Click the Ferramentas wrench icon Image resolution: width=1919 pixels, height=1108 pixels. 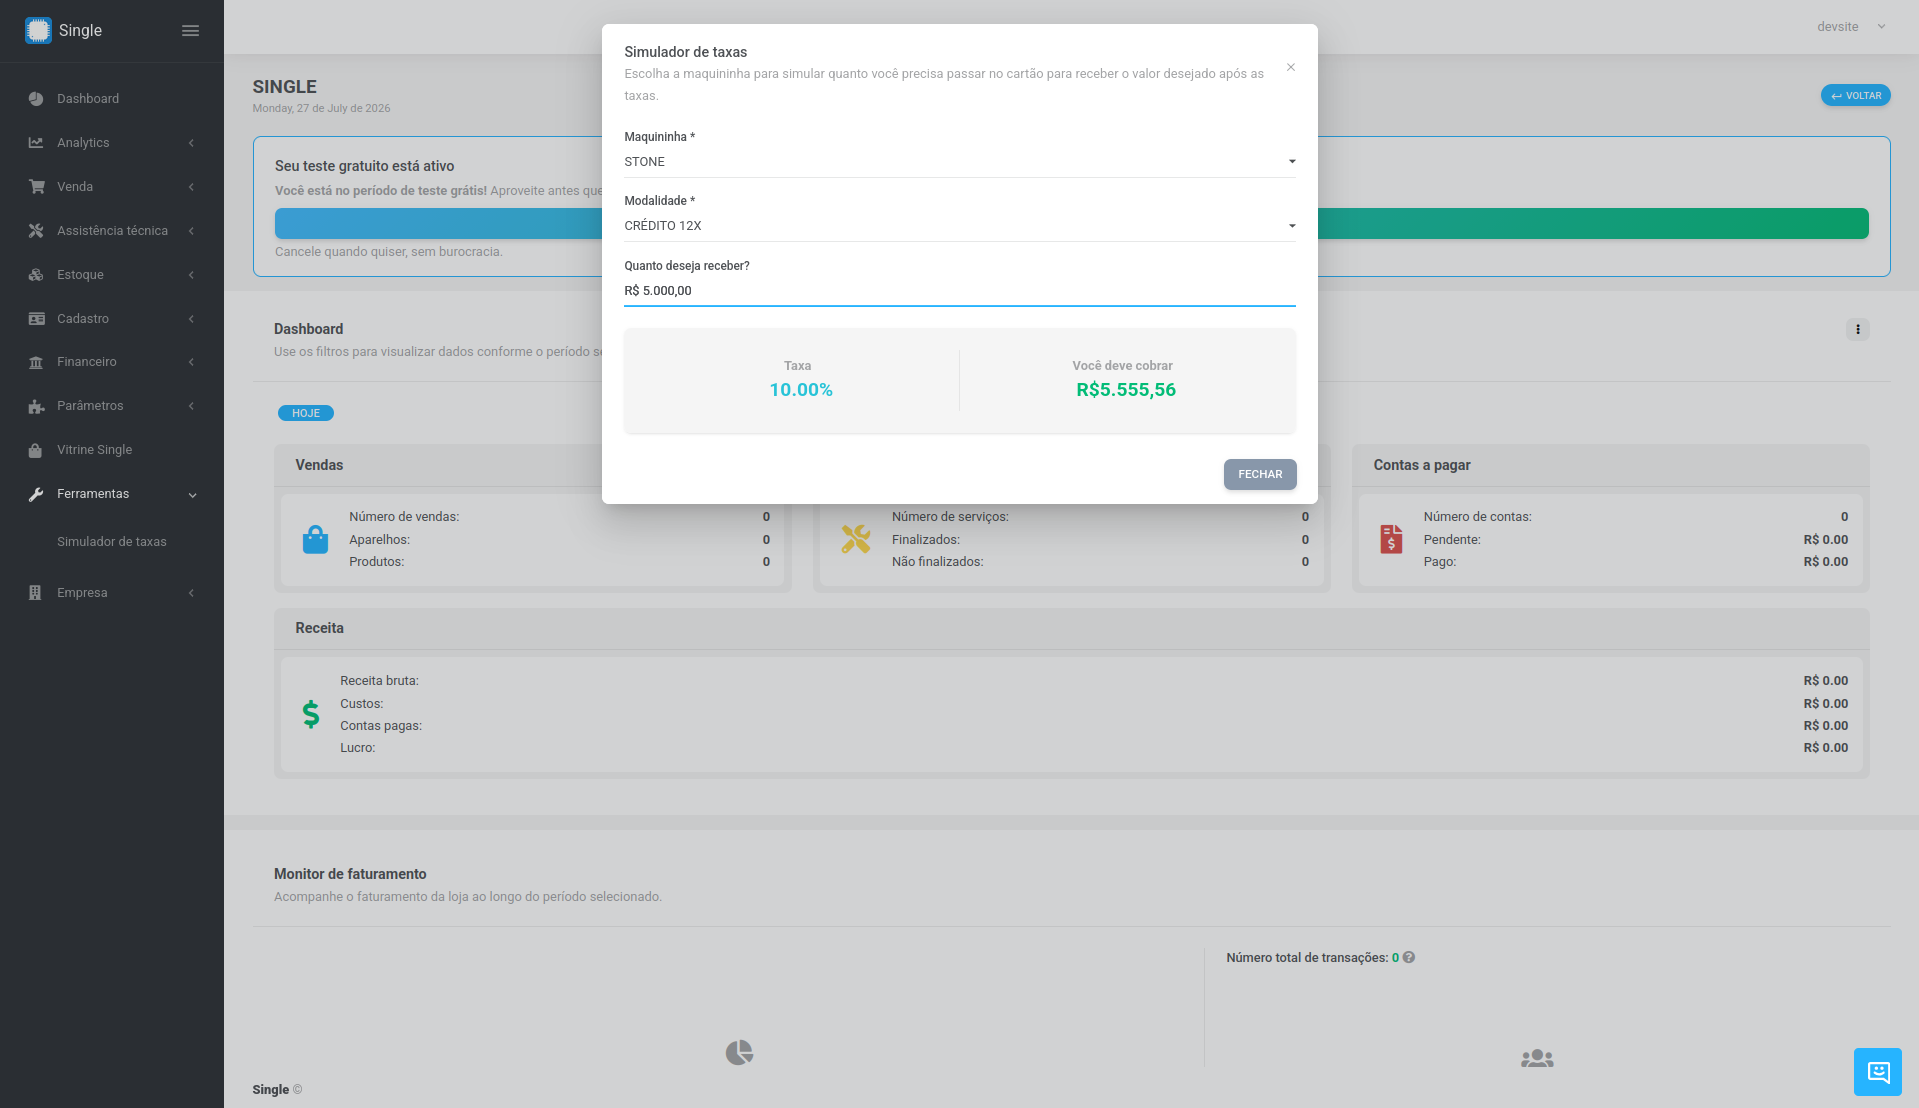point(36,494)
